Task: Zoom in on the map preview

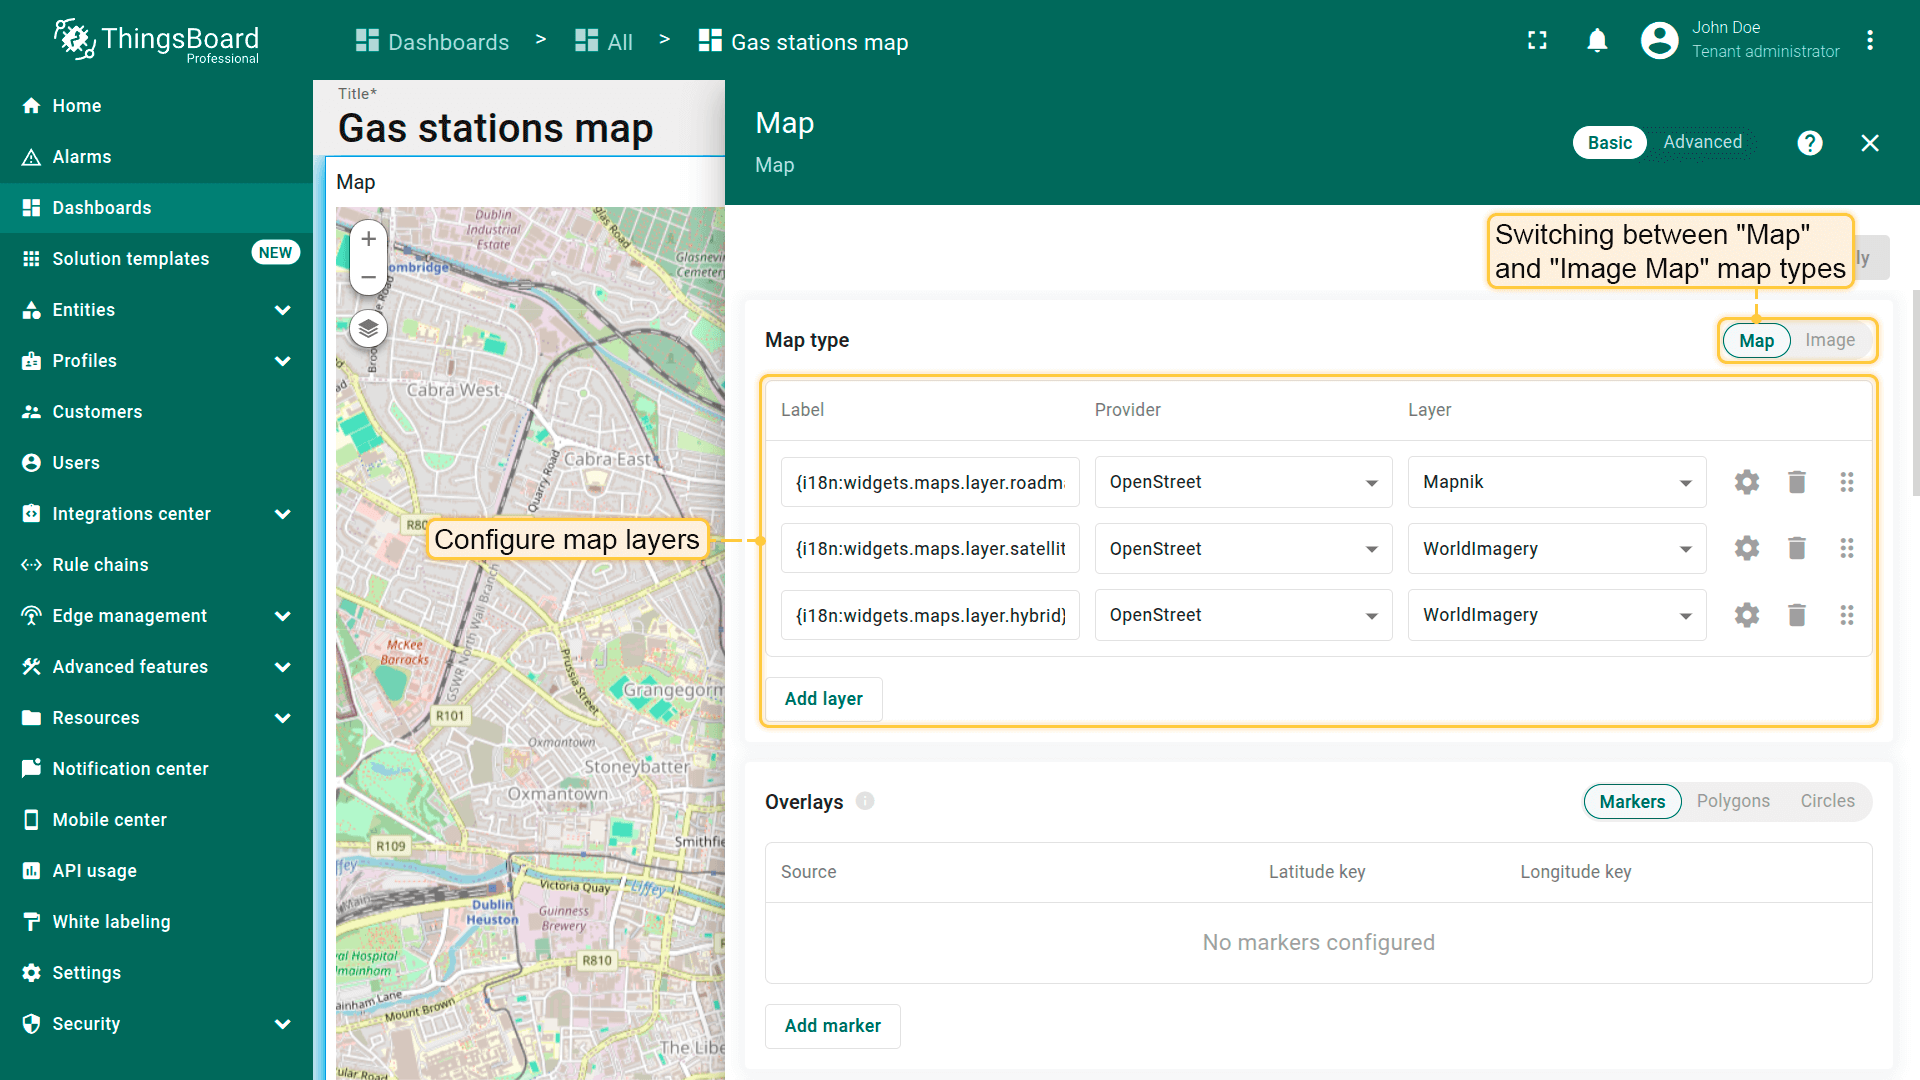Action: [x=368, y=239]
